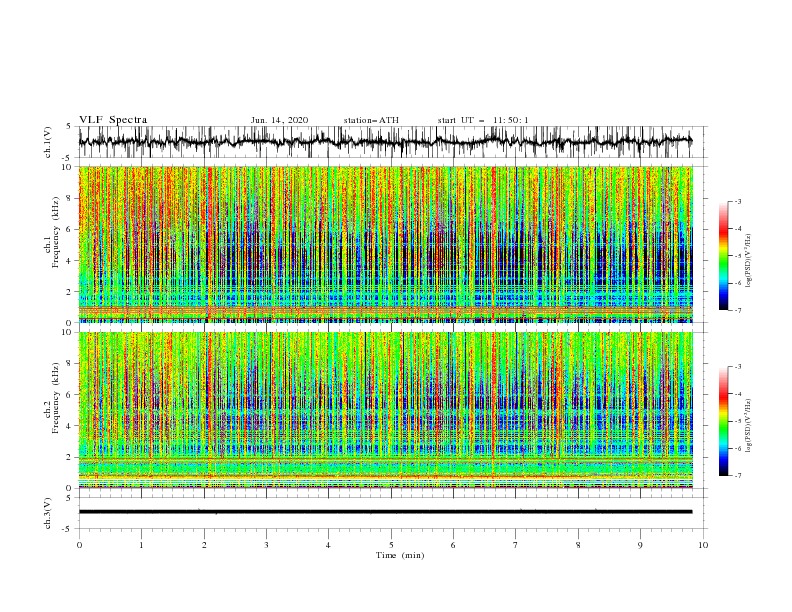Click time axis tick label "10"
Screen dimensions: 792x612
[703, 545]
